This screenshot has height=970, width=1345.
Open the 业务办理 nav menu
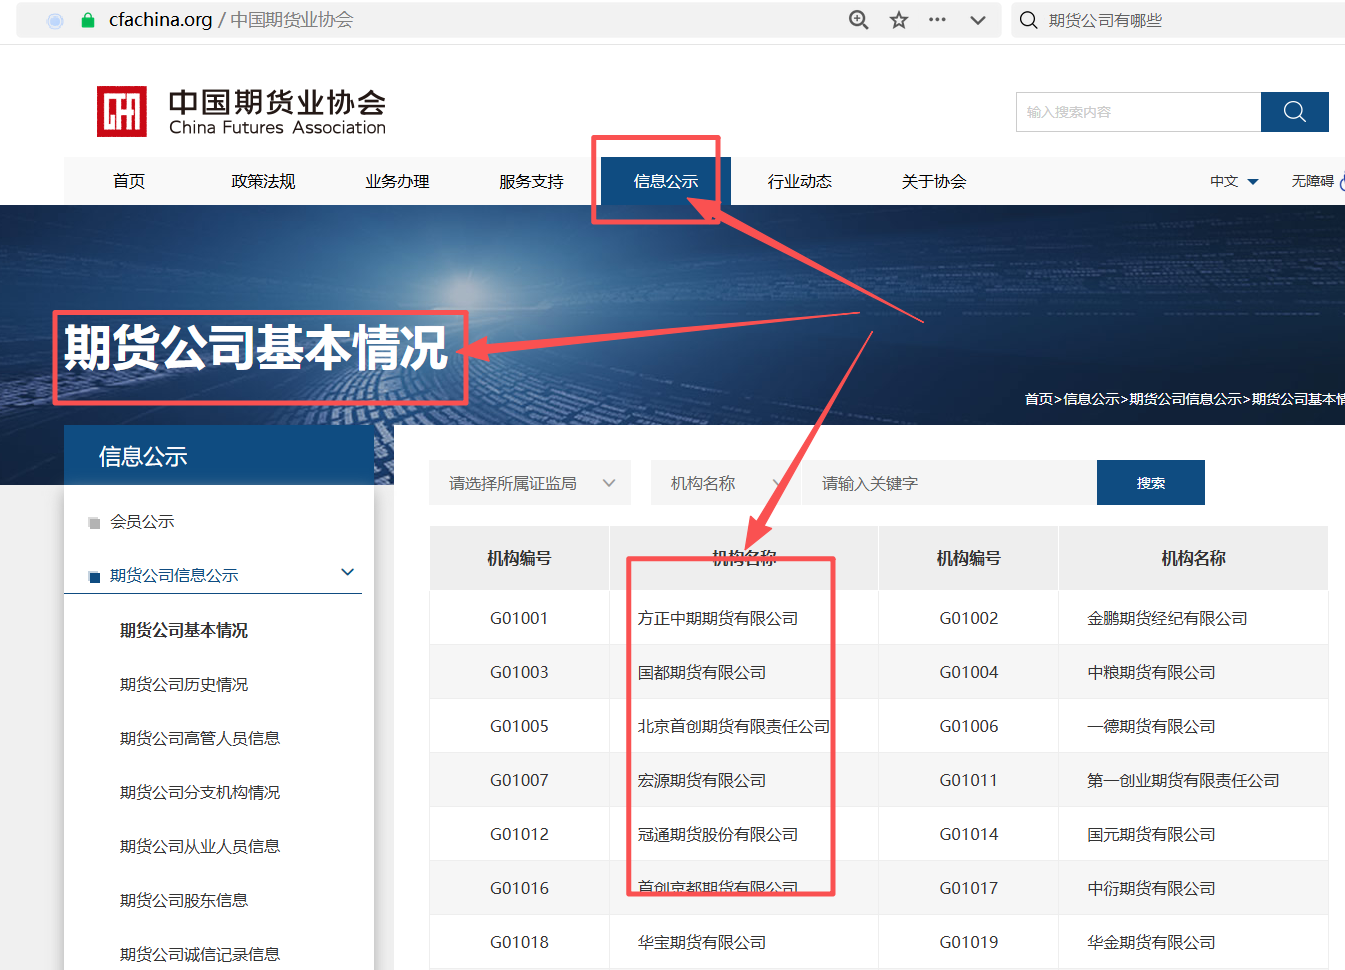397,181
